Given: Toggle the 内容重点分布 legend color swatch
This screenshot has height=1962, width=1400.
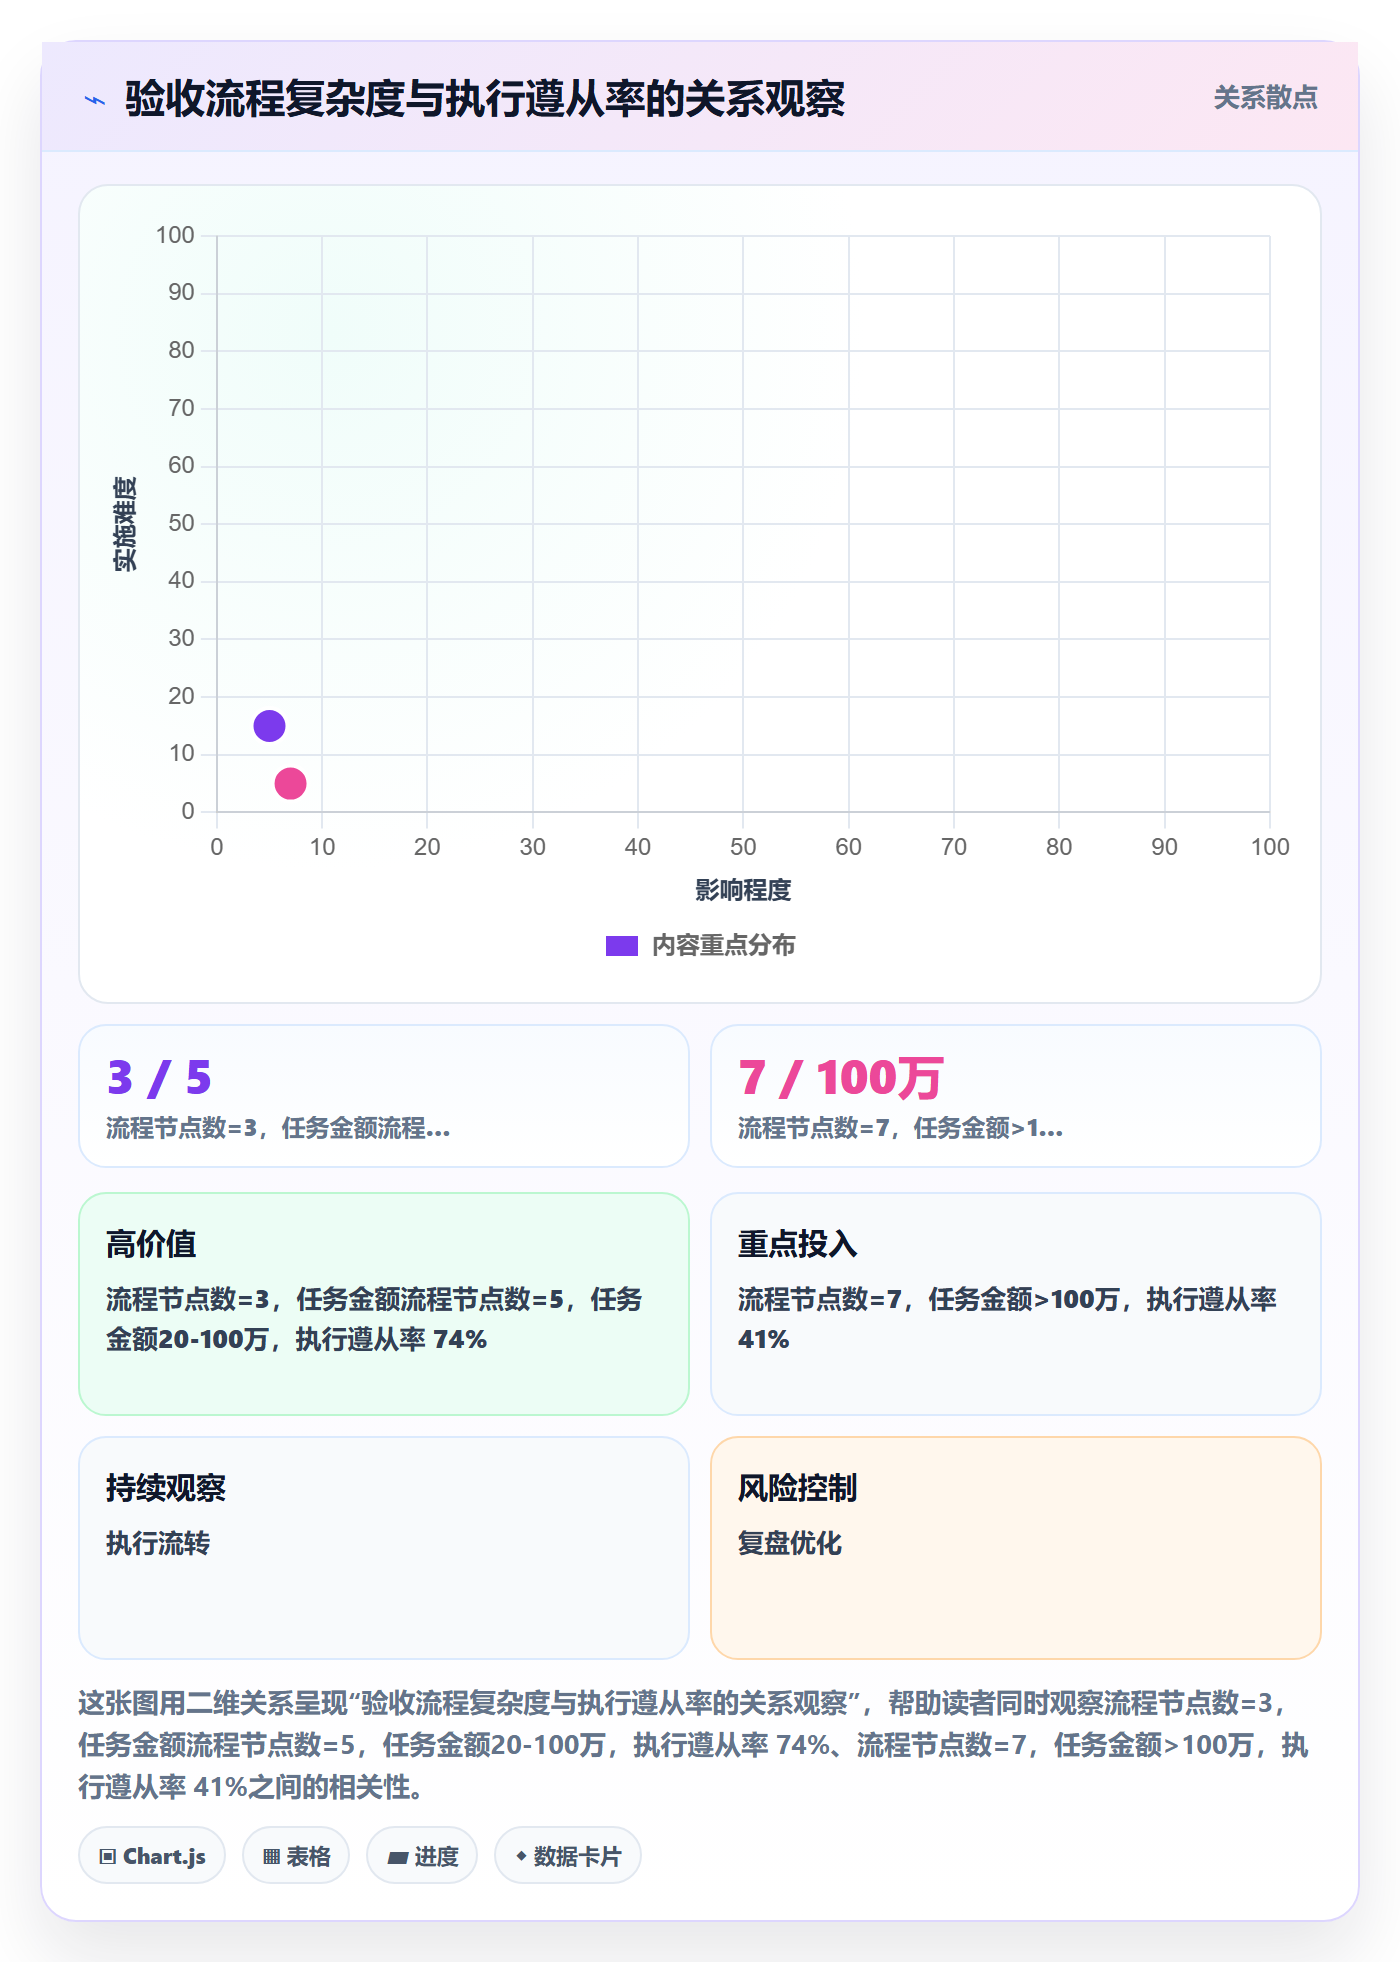Looking at the screenshot, I should click(621, 946).
